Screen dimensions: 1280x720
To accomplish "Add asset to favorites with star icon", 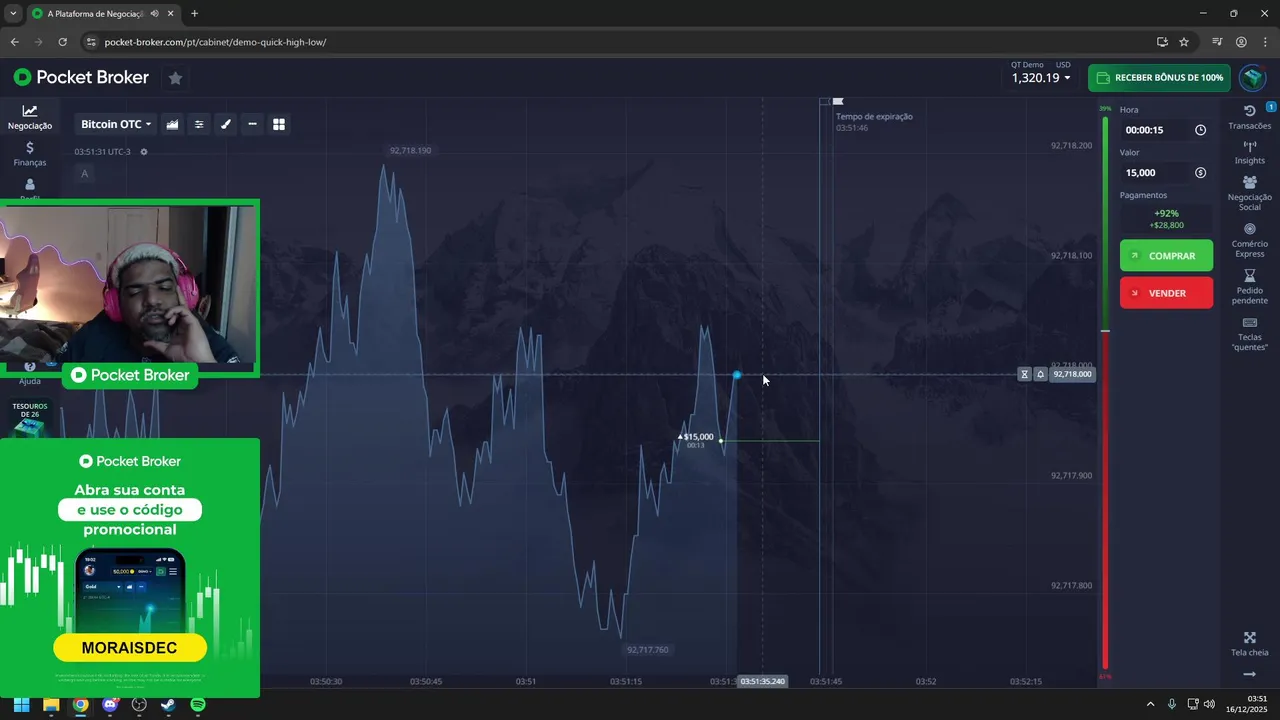I will 175,78.
